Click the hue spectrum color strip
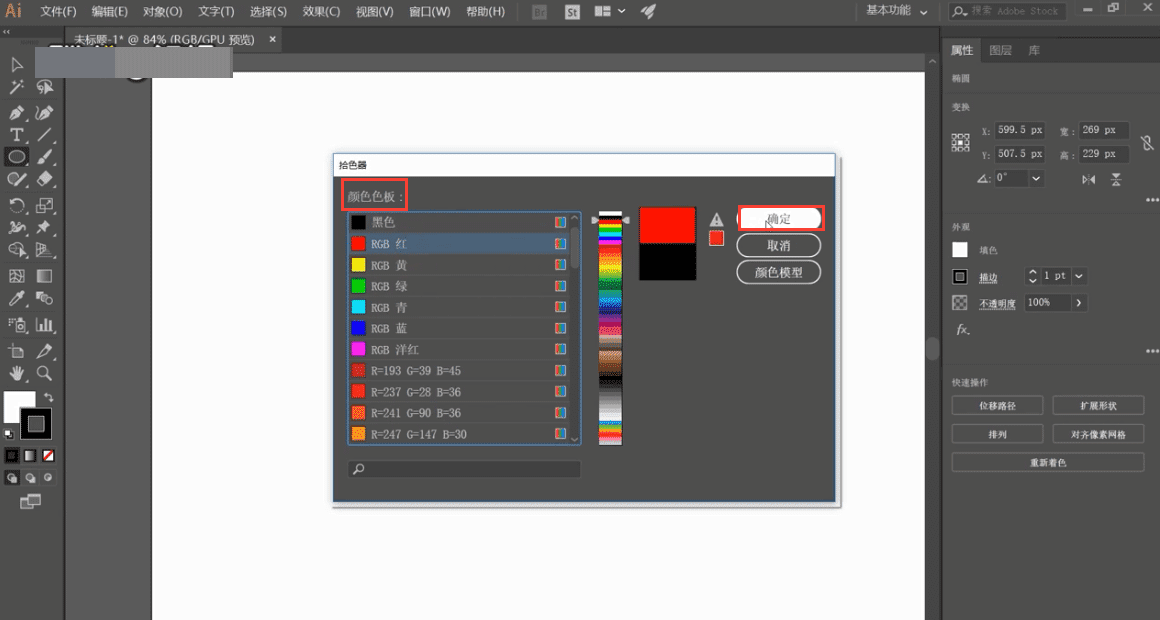Image resolution: width=1160 pixels, height=620 pixels. [x=610, y=329]
